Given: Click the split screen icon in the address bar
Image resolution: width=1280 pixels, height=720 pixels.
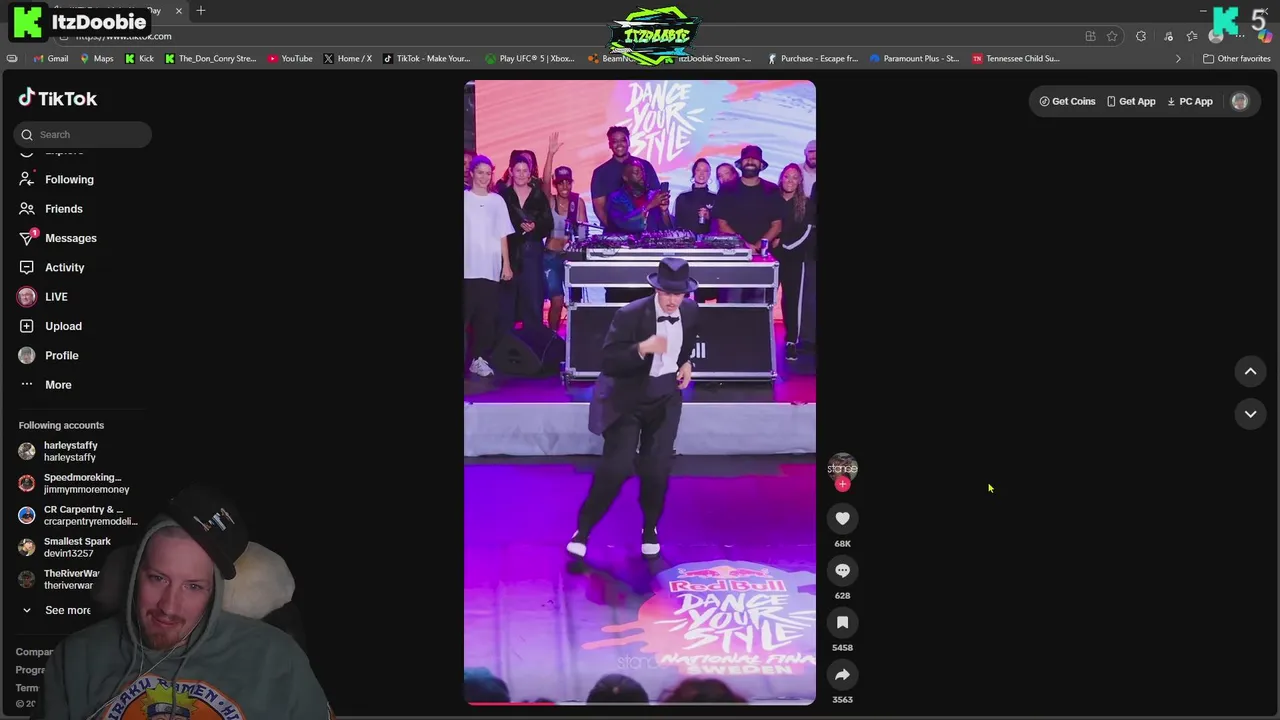Looking at the screenshot, I should (1090, 36).
